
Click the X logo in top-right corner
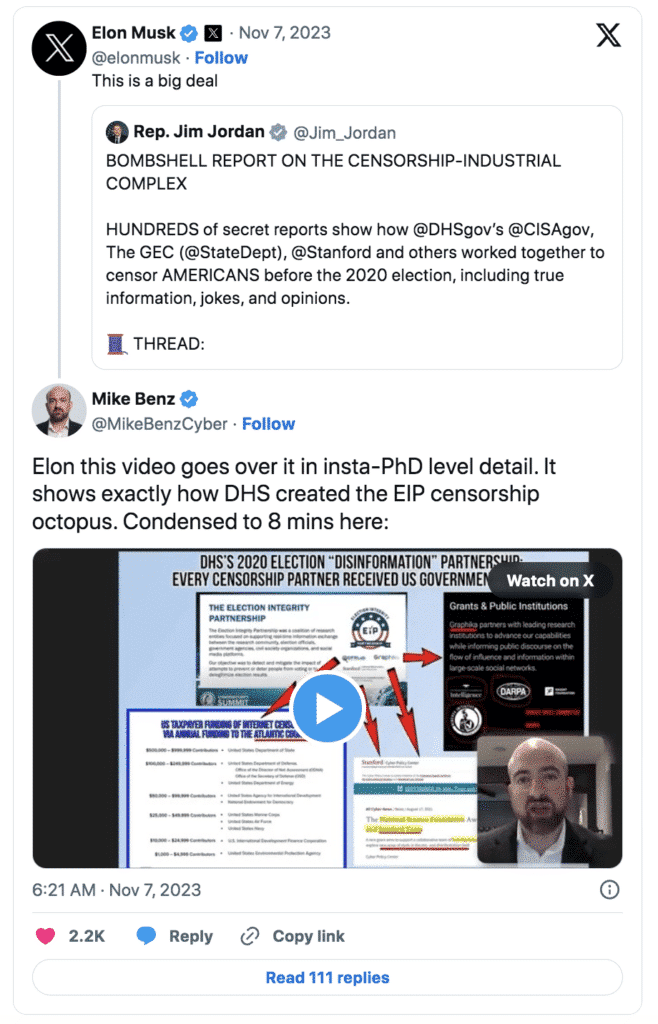(x=608, y=35)
